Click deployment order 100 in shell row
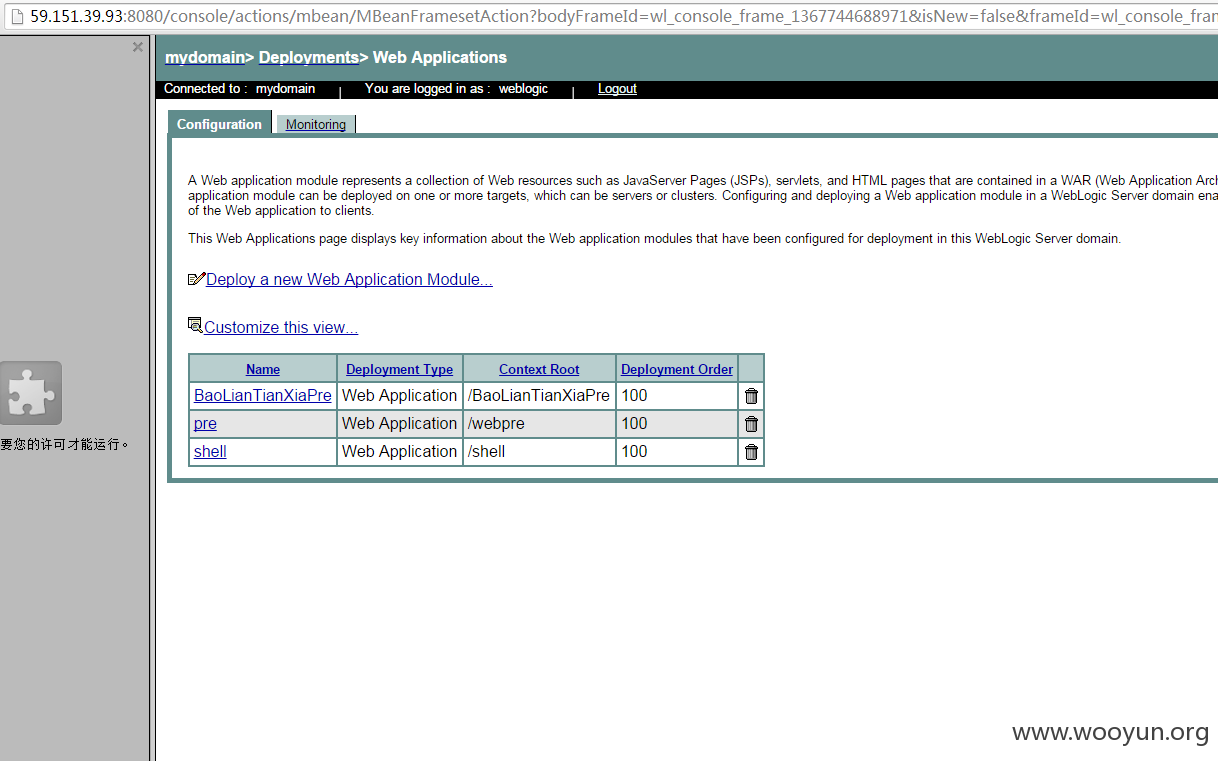The image size is (1218, 761). [677, 452]
